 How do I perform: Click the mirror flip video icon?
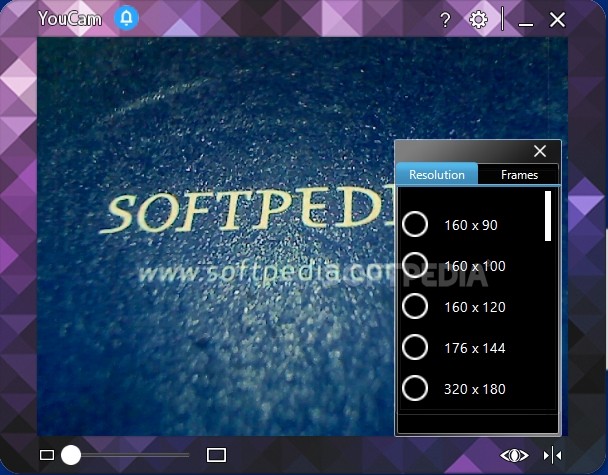point(553,455)
